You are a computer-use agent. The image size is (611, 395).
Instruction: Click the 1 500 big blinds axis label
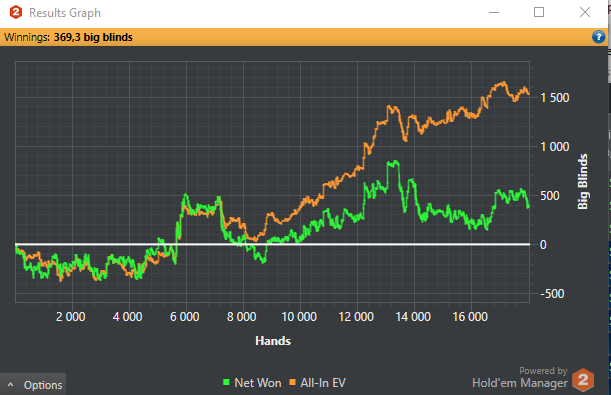click(555, 98)
